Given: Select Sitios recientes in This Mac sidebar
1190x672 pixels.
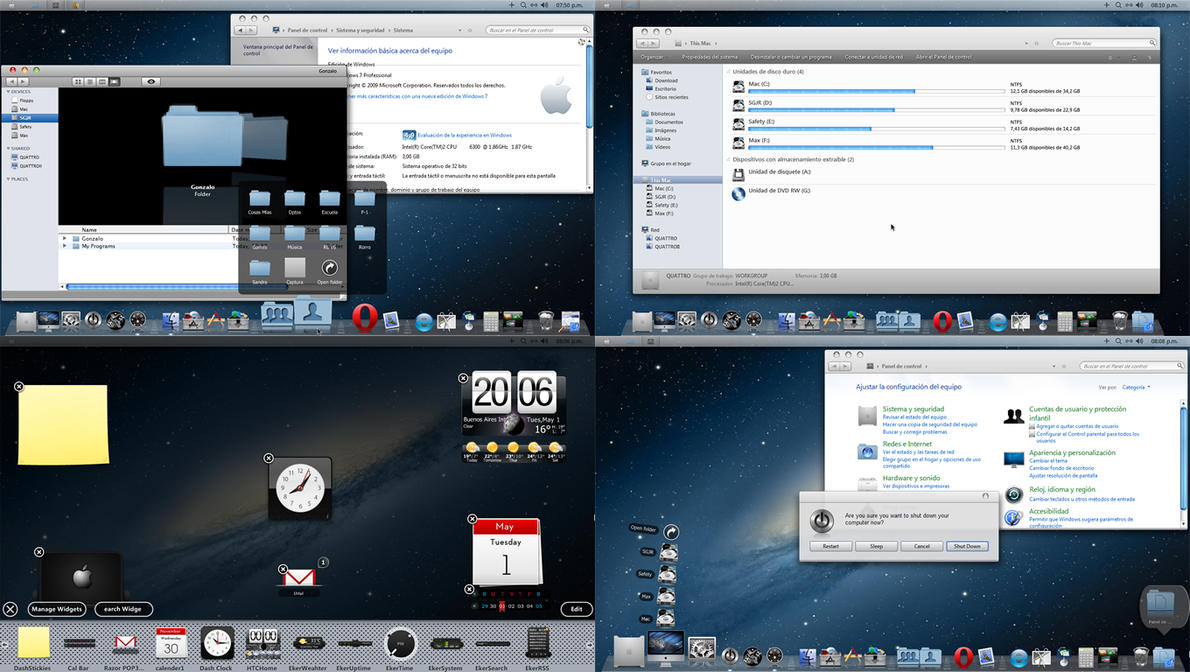Looking at the screenshot, I should tap(671, 97).
